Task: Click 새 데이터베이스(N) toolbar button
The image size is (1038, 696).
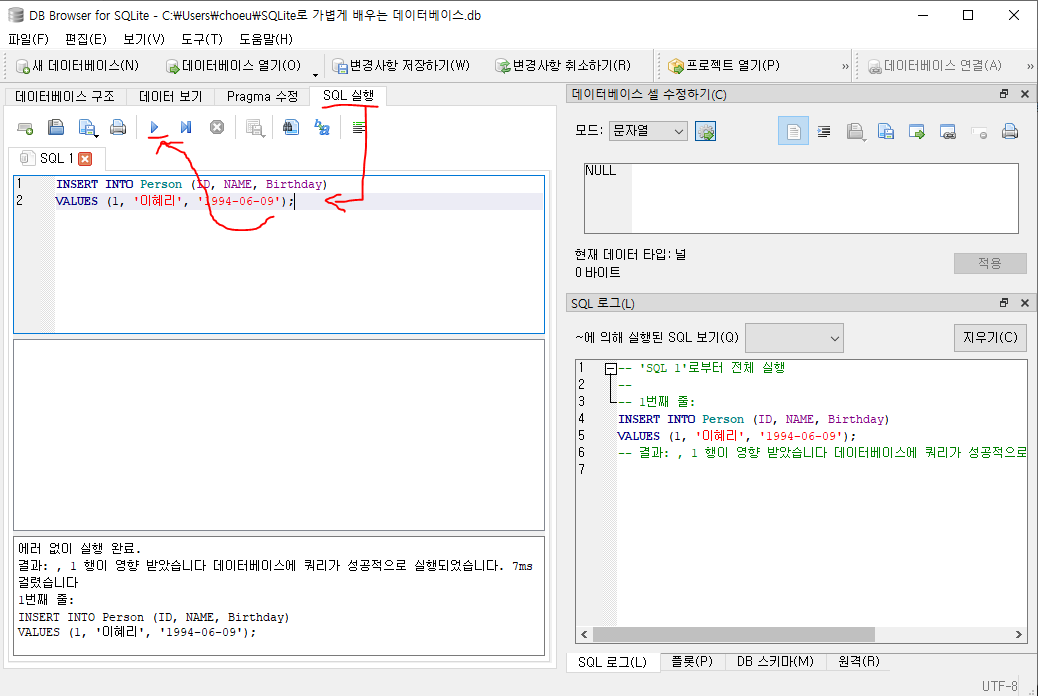Action: click(77, 66)
